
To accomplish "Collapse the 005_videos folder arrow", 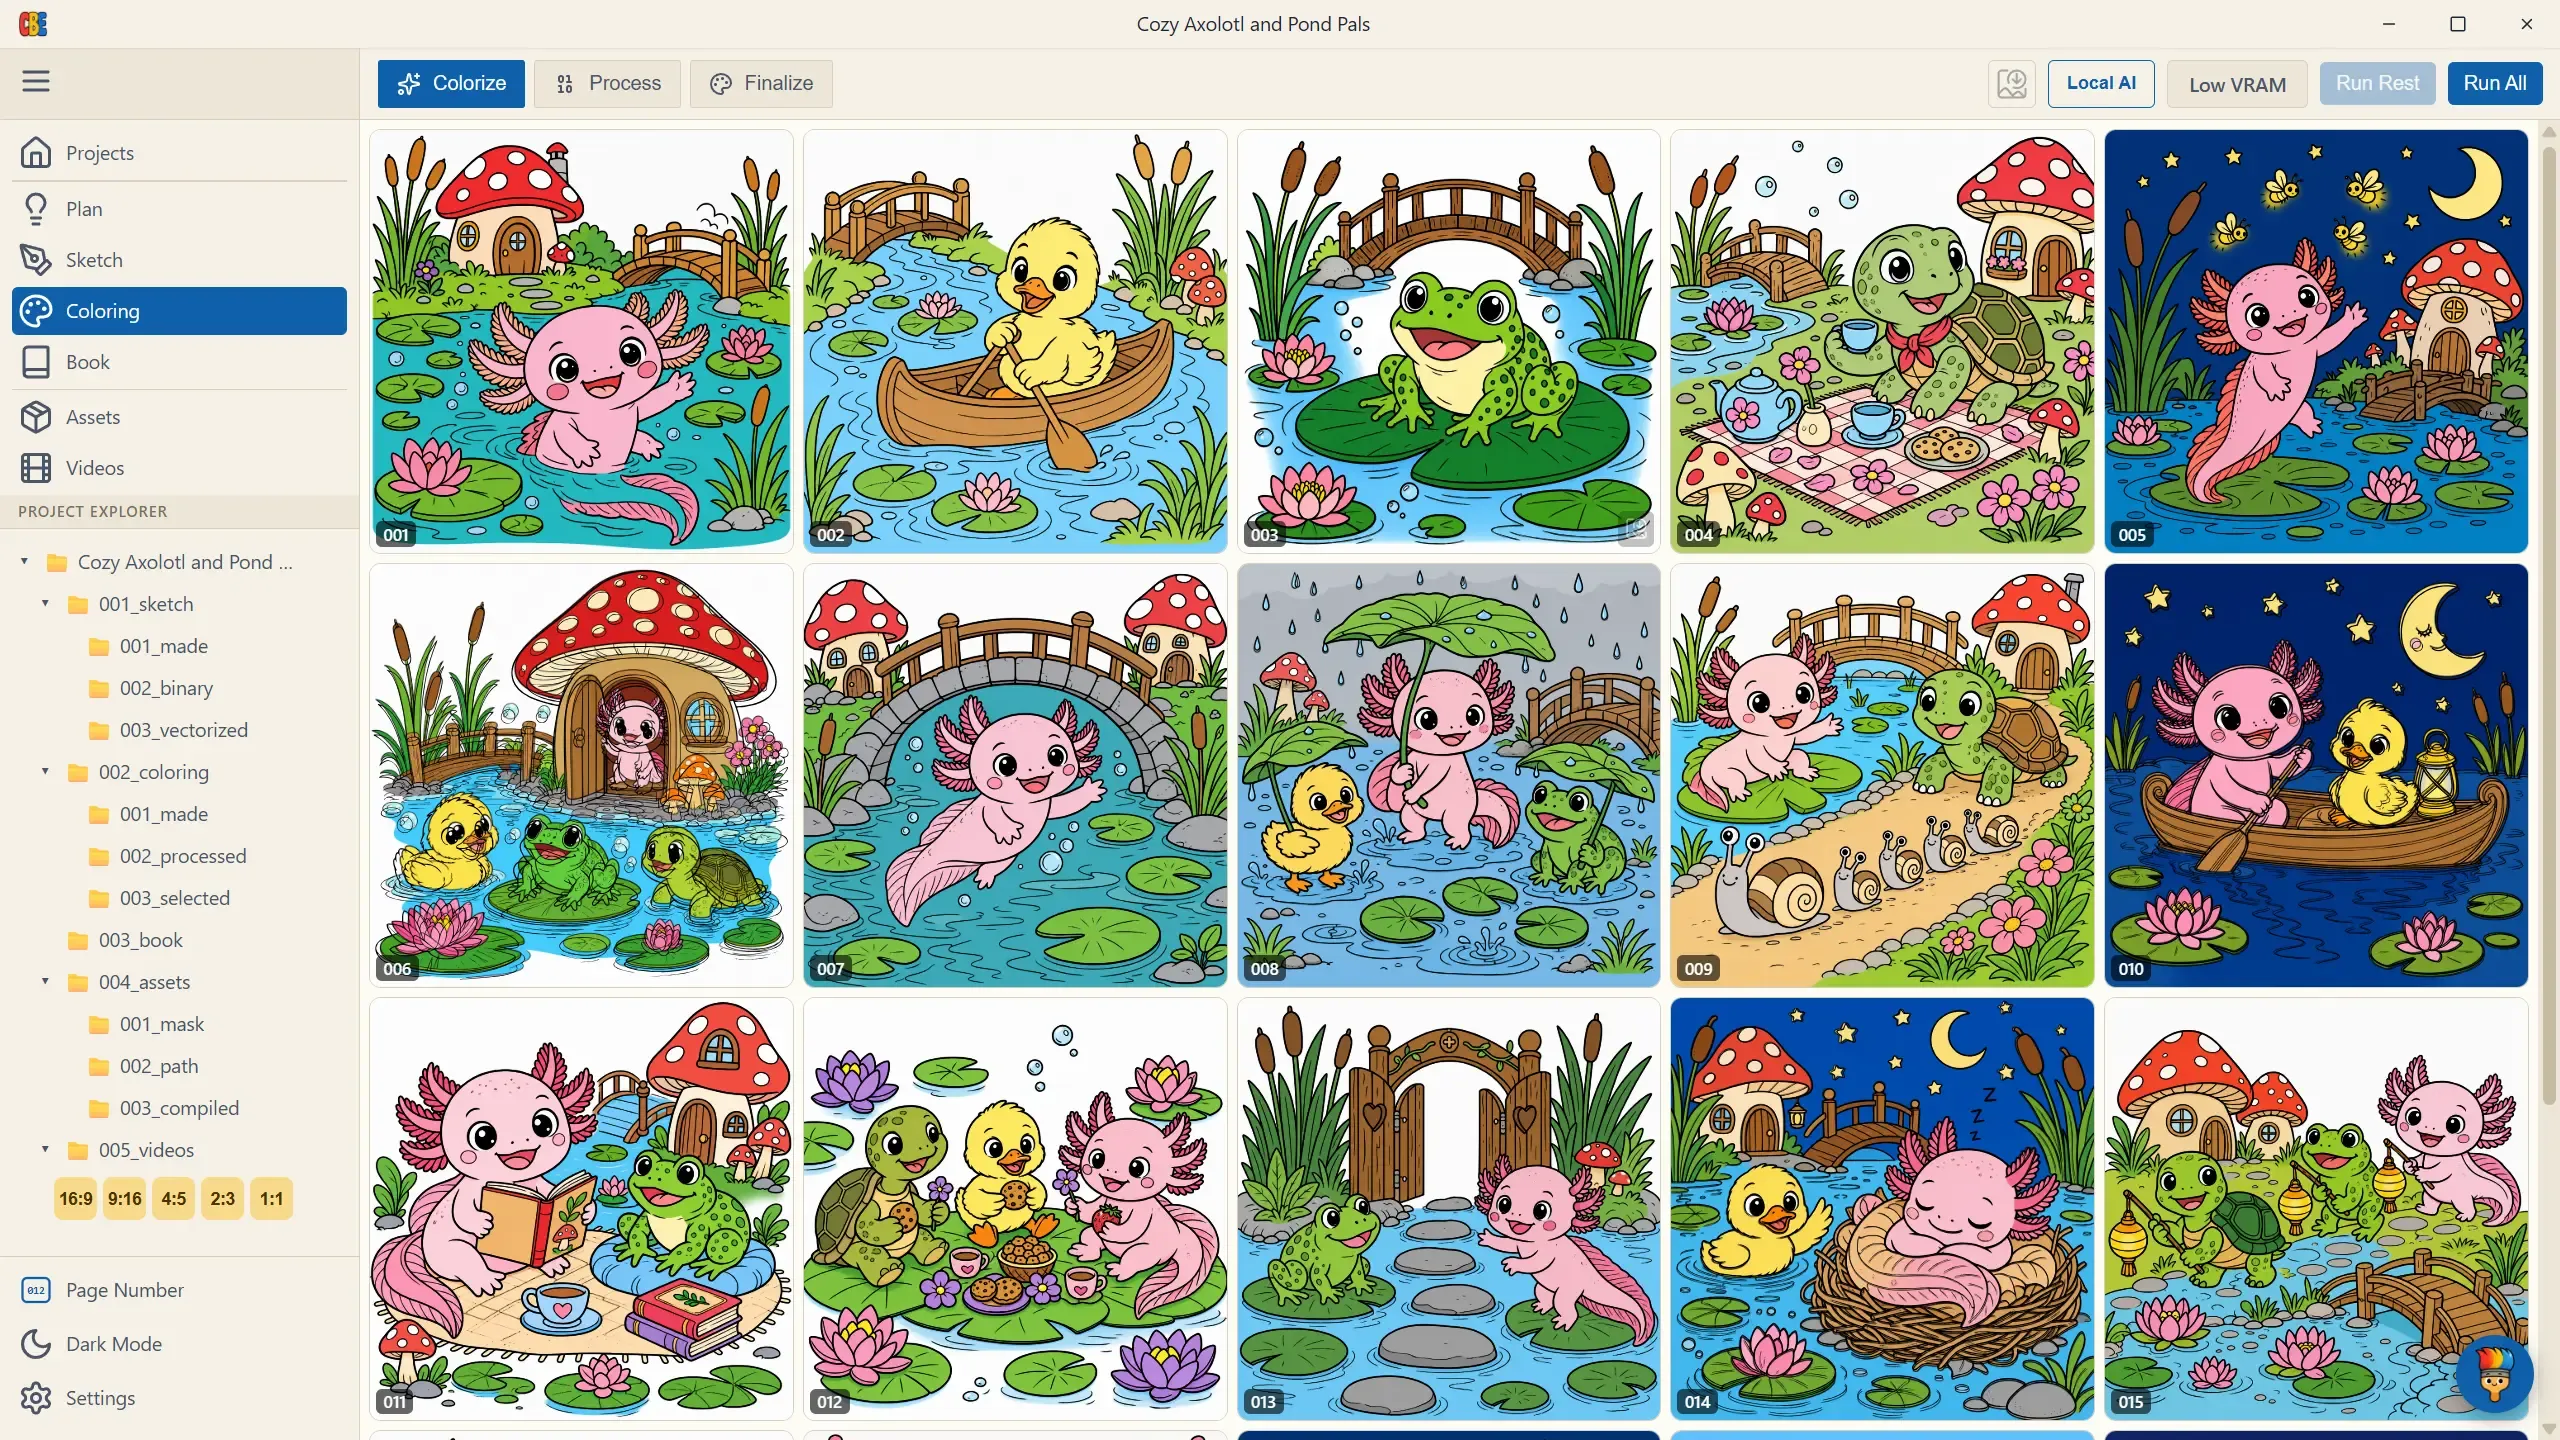I will [x=45, y=1149].
